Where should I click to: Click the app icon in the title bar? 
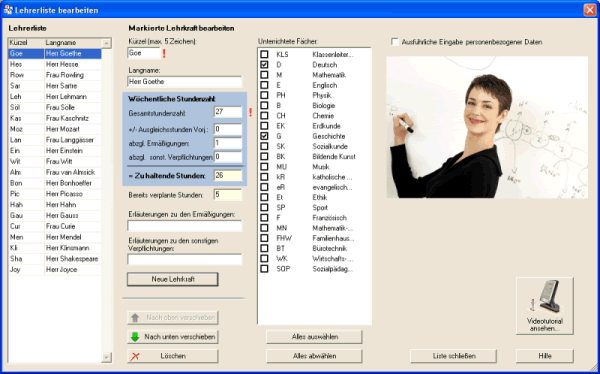click(8, 10)
